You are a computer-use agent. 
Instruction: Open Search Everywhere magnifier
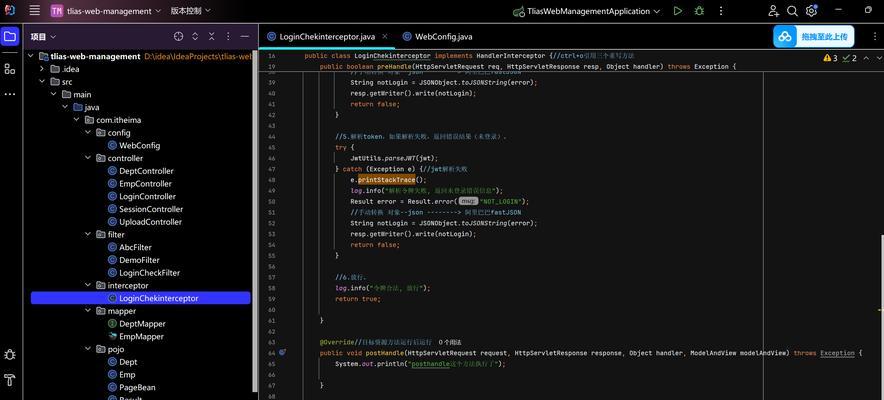[792, 11]
